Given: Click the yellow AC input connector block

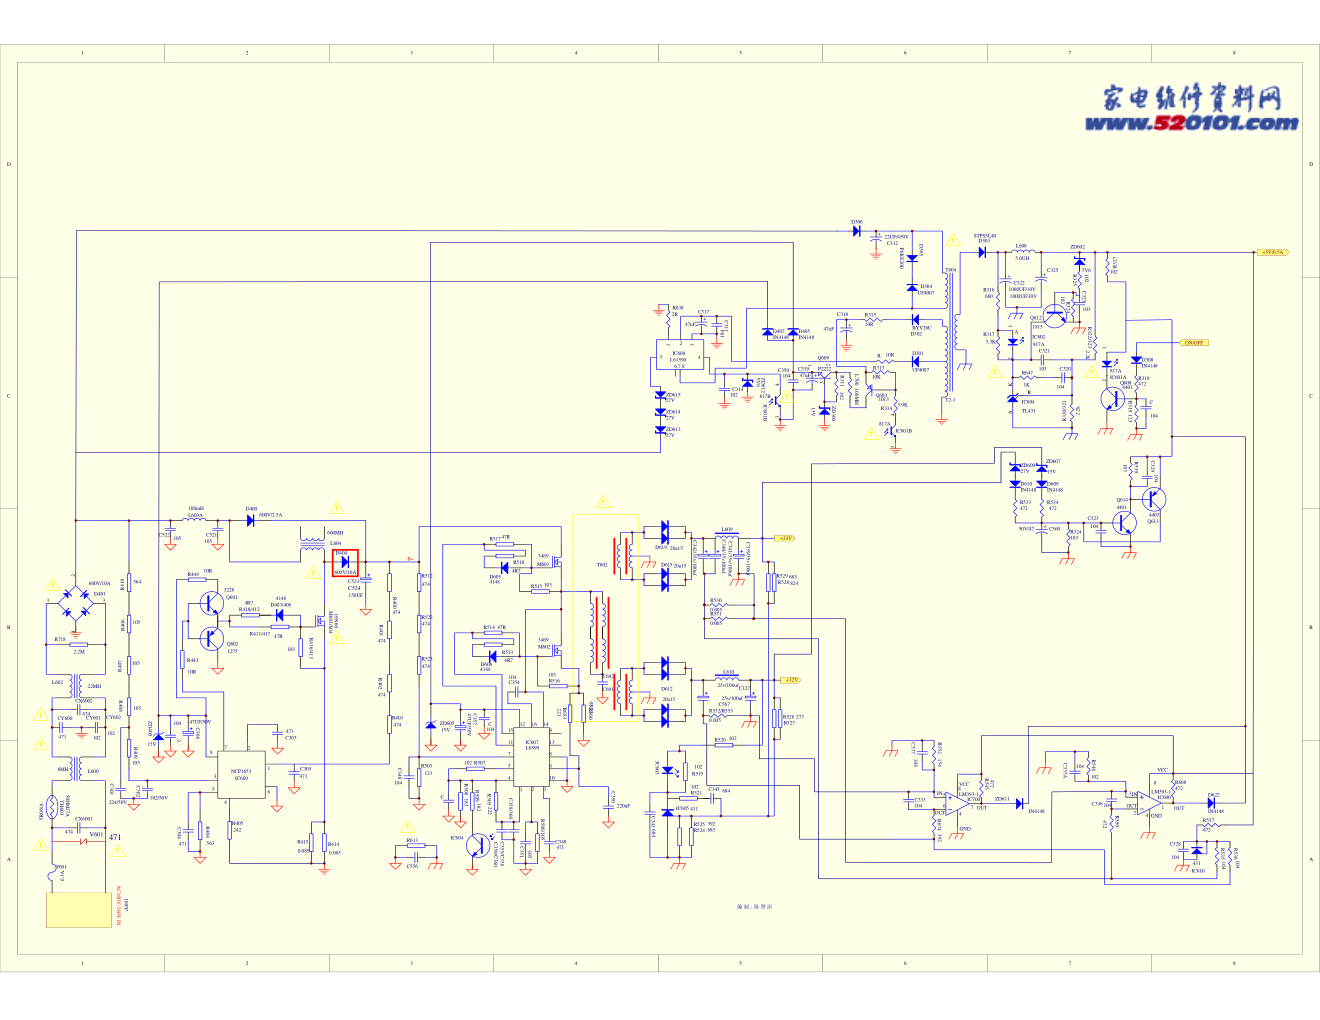Looking at the screenshot, I should tap(78, 910).
